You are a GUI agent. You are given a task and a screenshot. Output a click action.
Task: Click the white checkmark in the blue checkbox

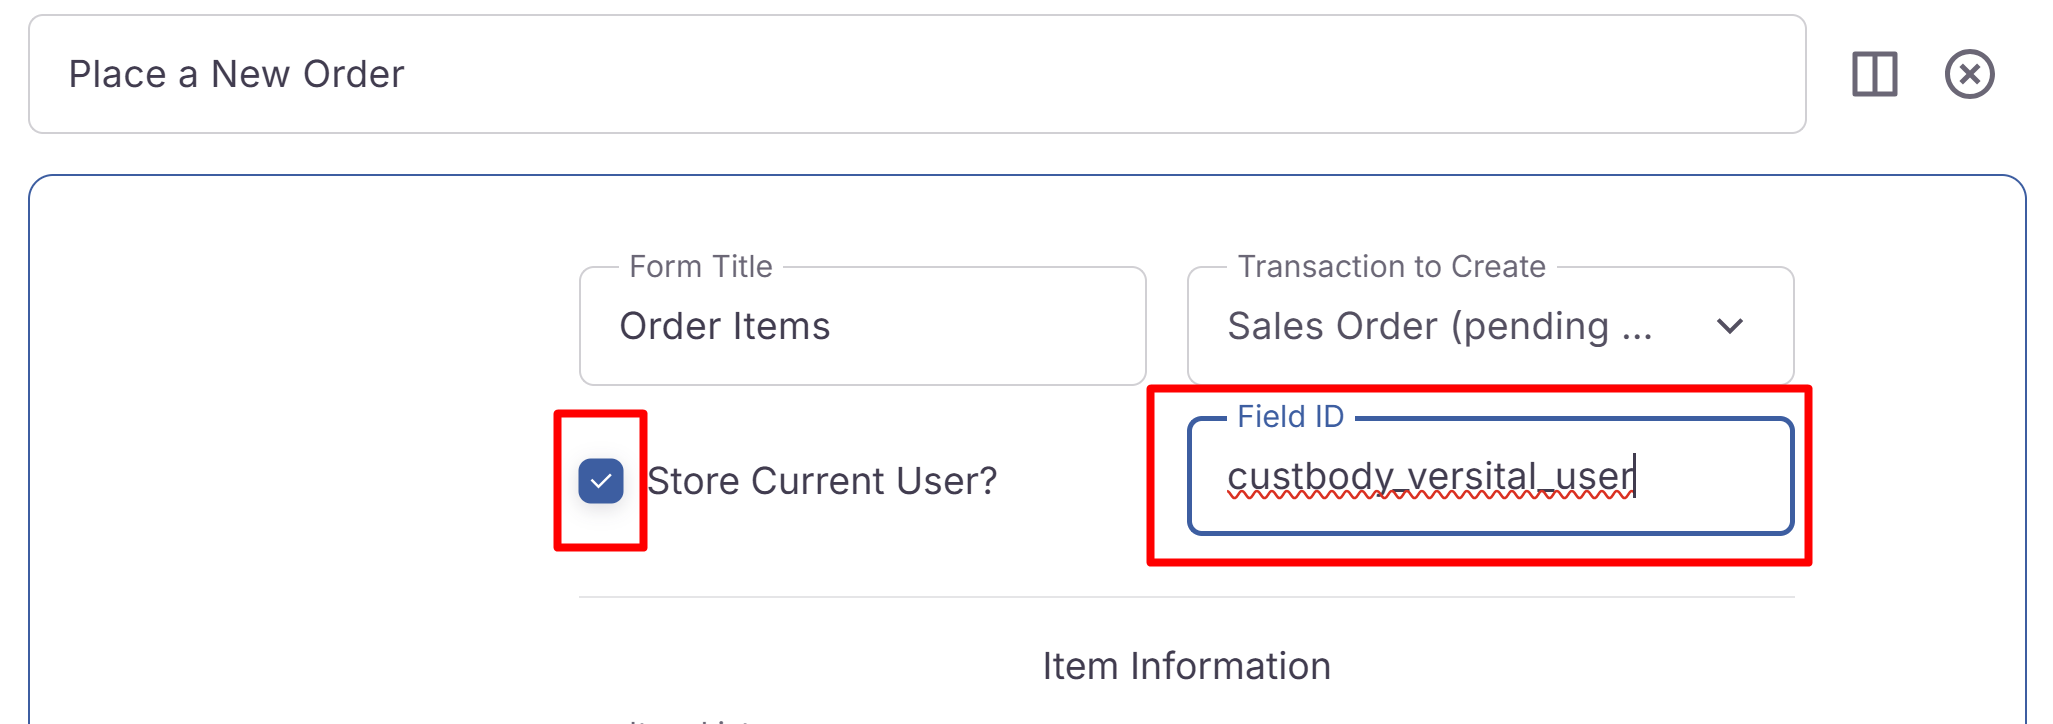[x=601, y=481]
